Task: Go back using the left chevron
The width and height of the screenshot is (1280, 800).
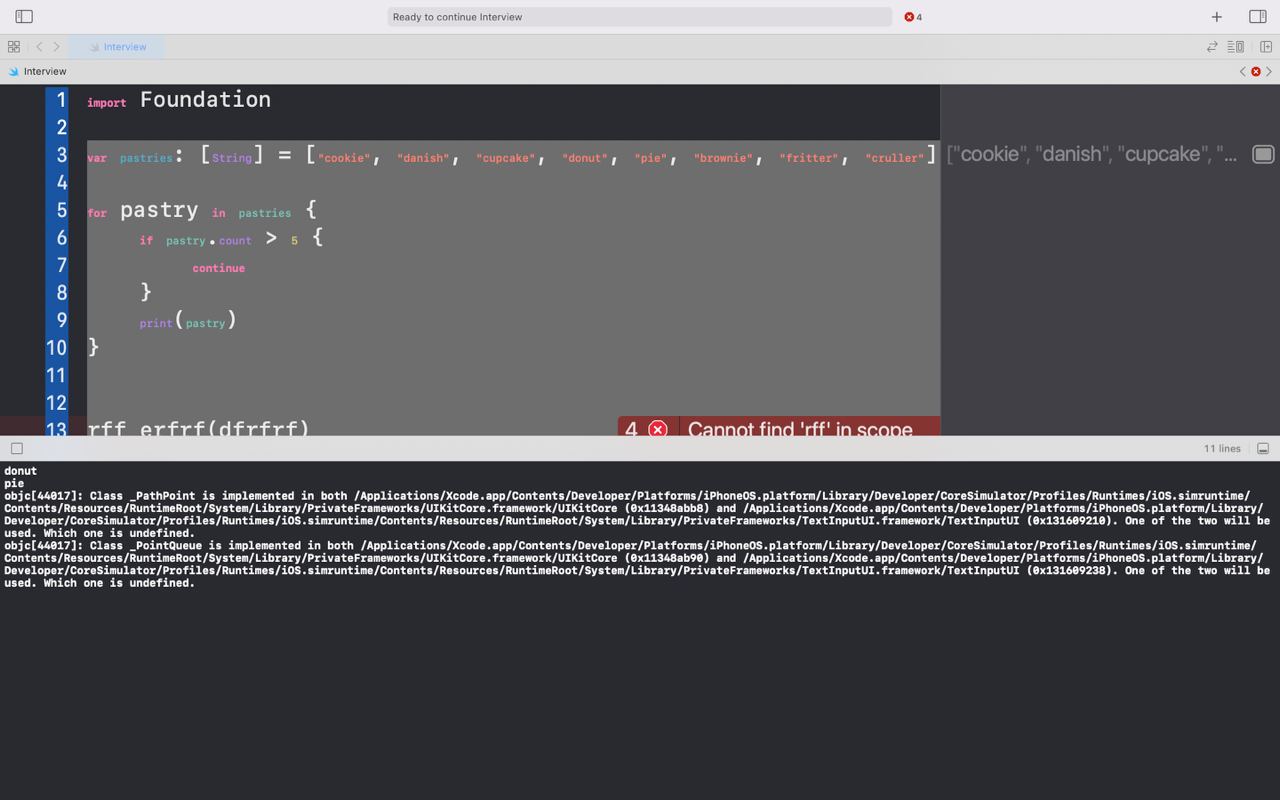Action: [x=39, y=46]
